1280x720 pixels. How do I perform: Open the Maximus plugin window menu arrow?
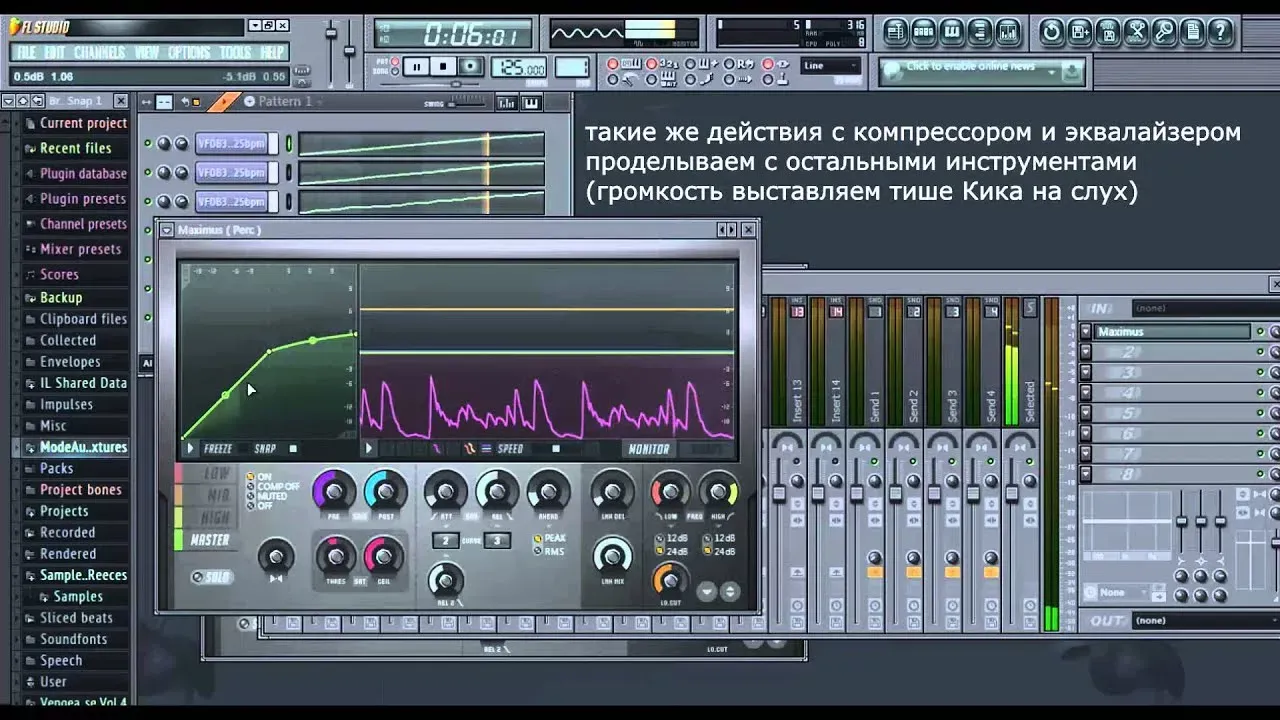tap(167, 230)
